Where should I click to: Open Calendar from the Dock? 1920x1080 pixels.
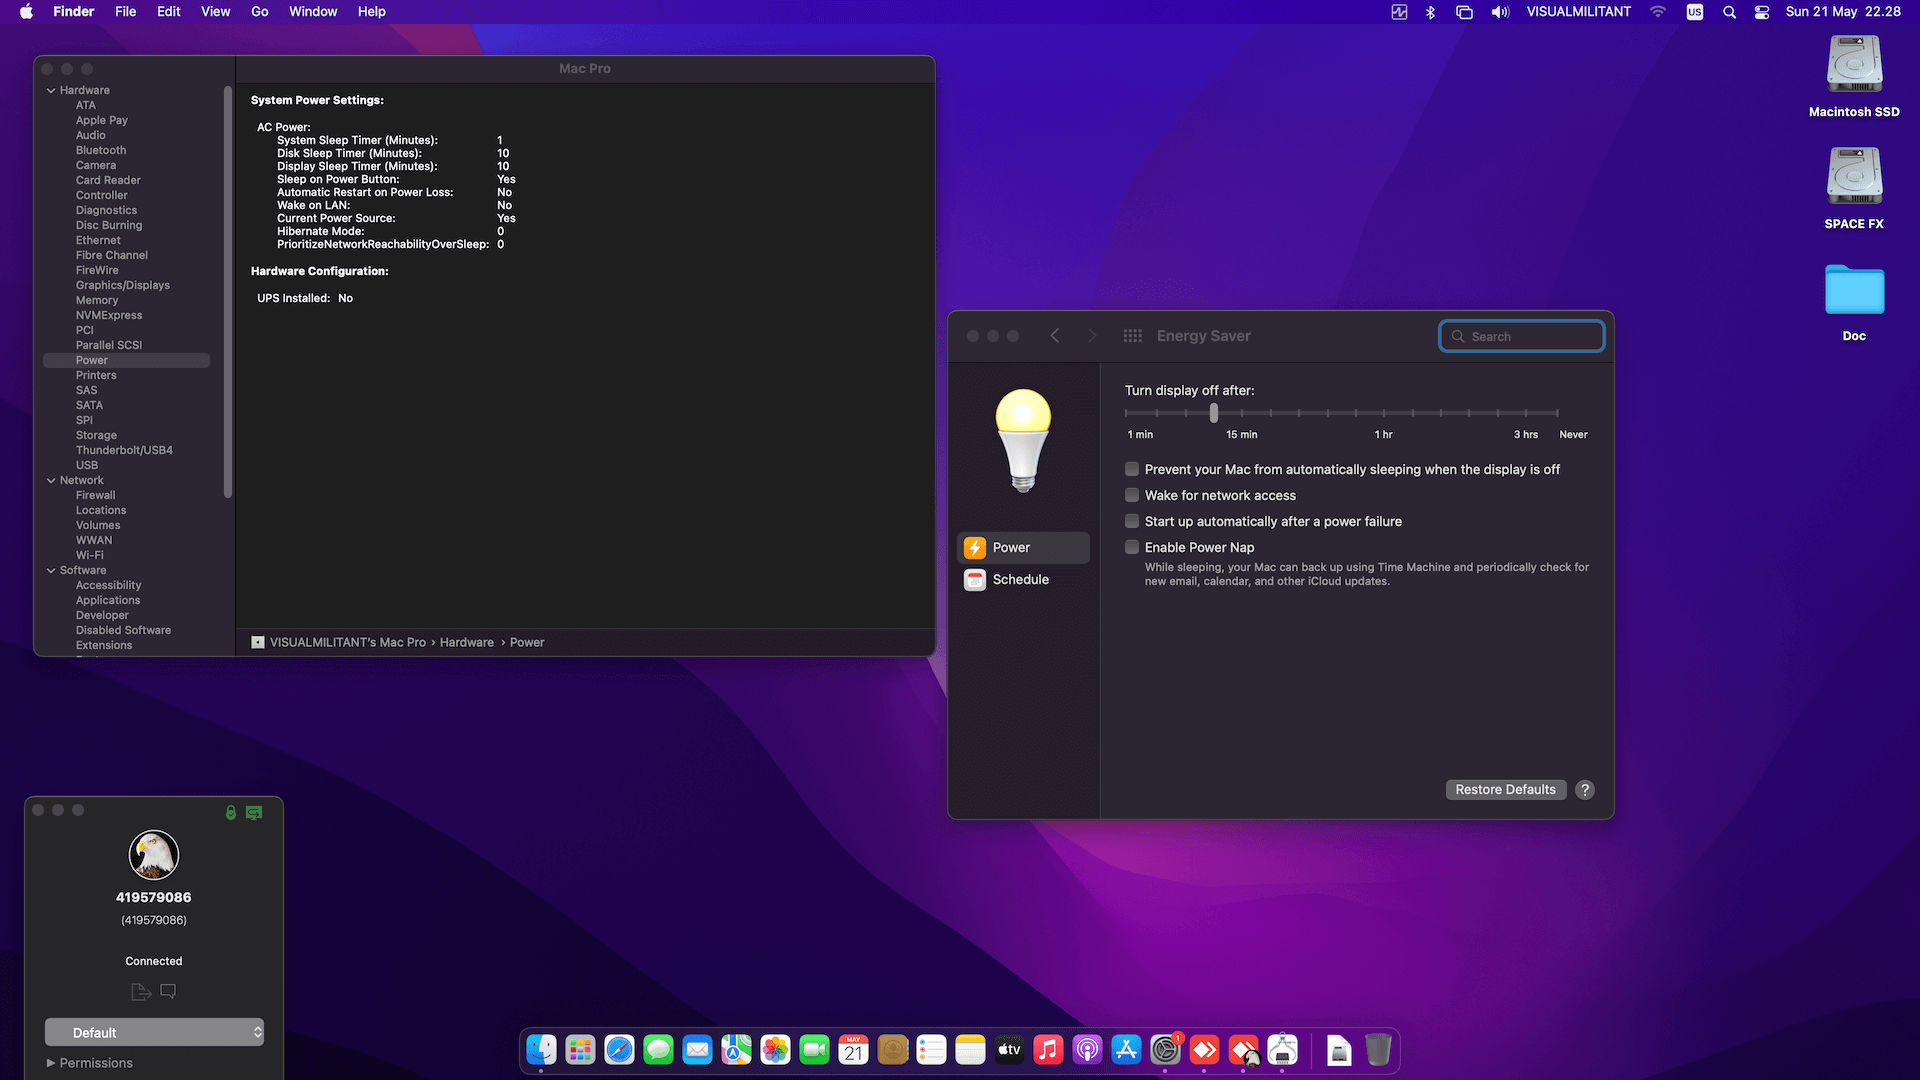pyautogui.click(x=853, y=1050)
